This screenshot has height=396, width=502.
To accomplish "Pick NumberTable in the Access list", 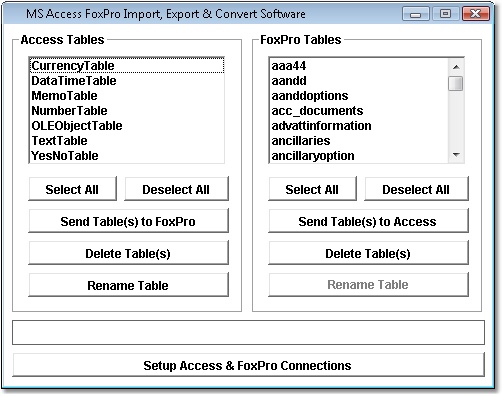I will click(127, 111).
